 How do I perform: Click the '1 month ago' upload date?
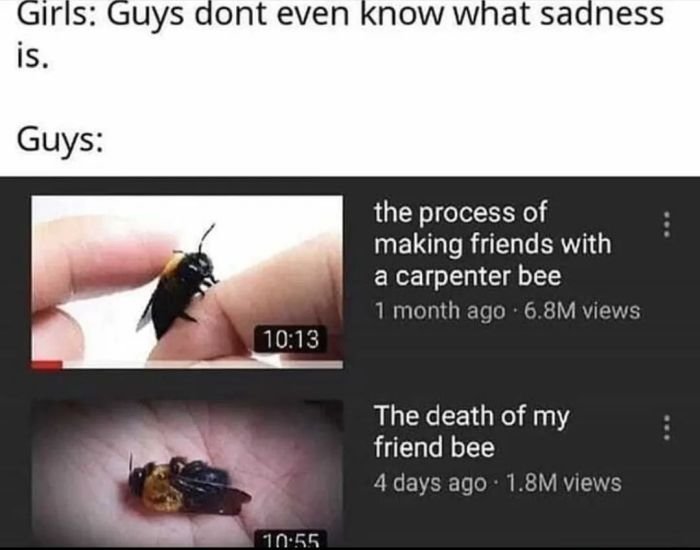coord(440,311)
